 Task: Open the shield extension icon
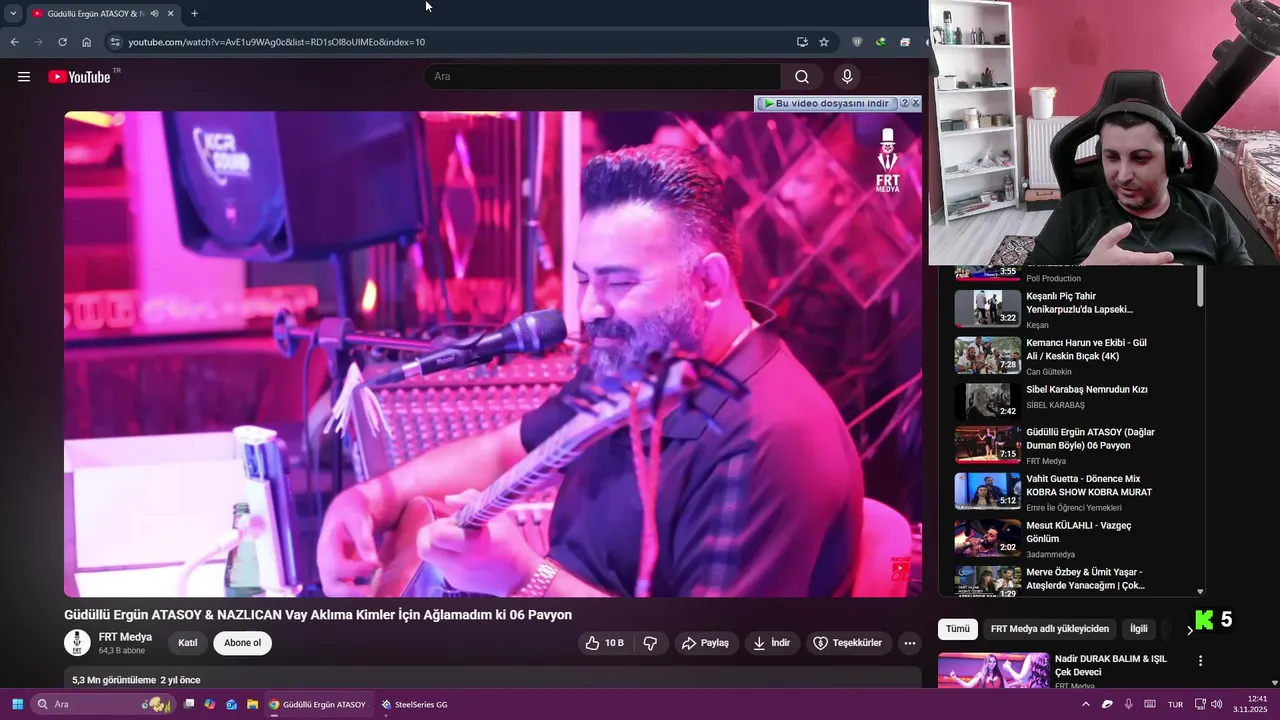click(857, 42)
